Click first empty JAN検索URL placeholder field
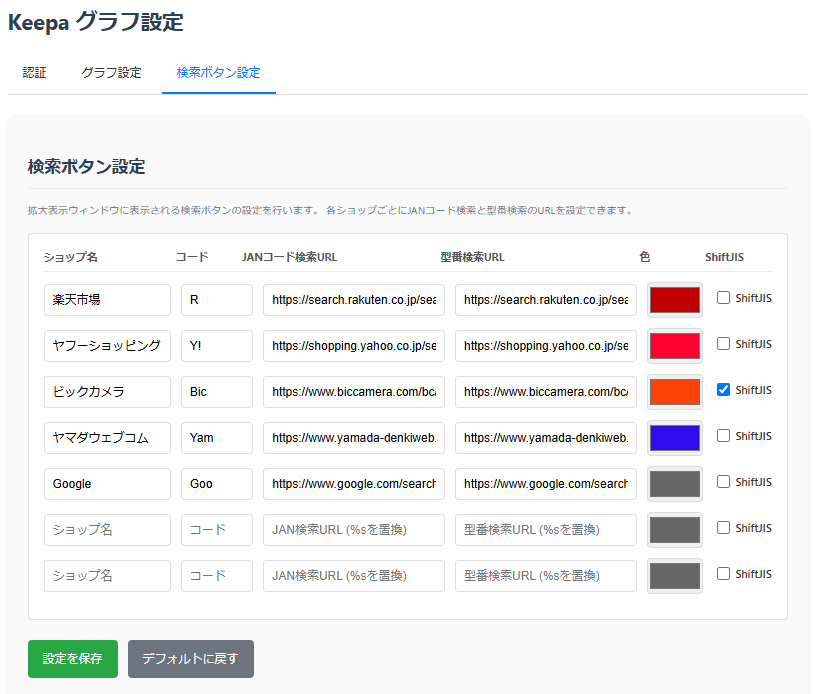This screenshot has width=814, height=694. (354, 530)
